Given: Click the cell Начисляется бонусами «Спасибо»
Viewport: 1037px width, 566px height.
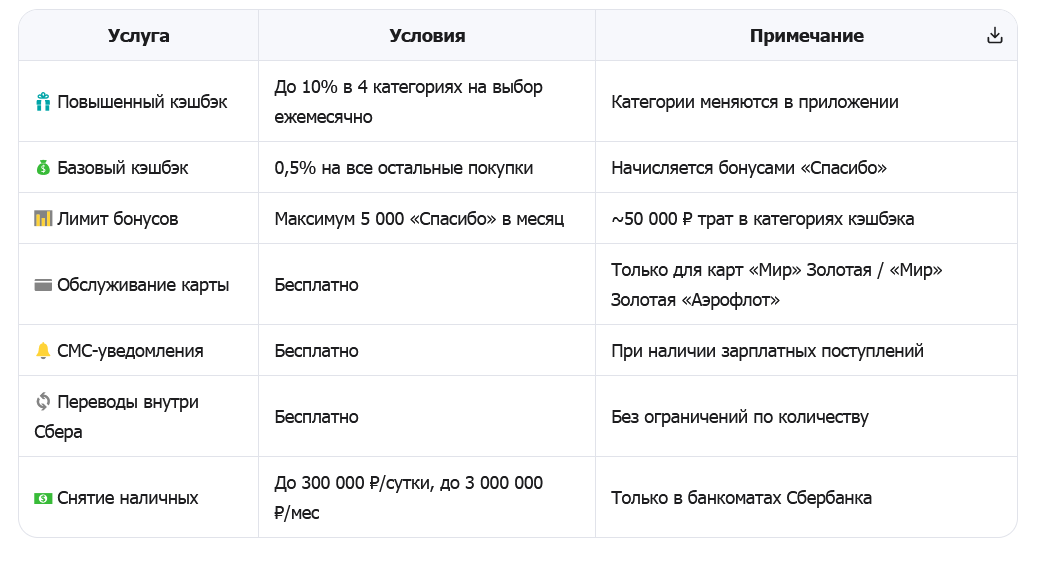Looking at the screenshot, I should coord(806,168).
